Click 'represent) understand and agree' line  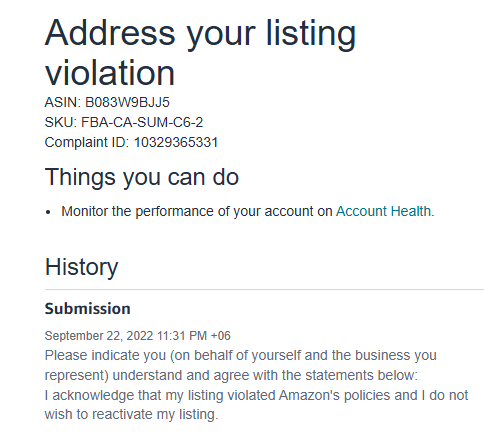(231, 375)
